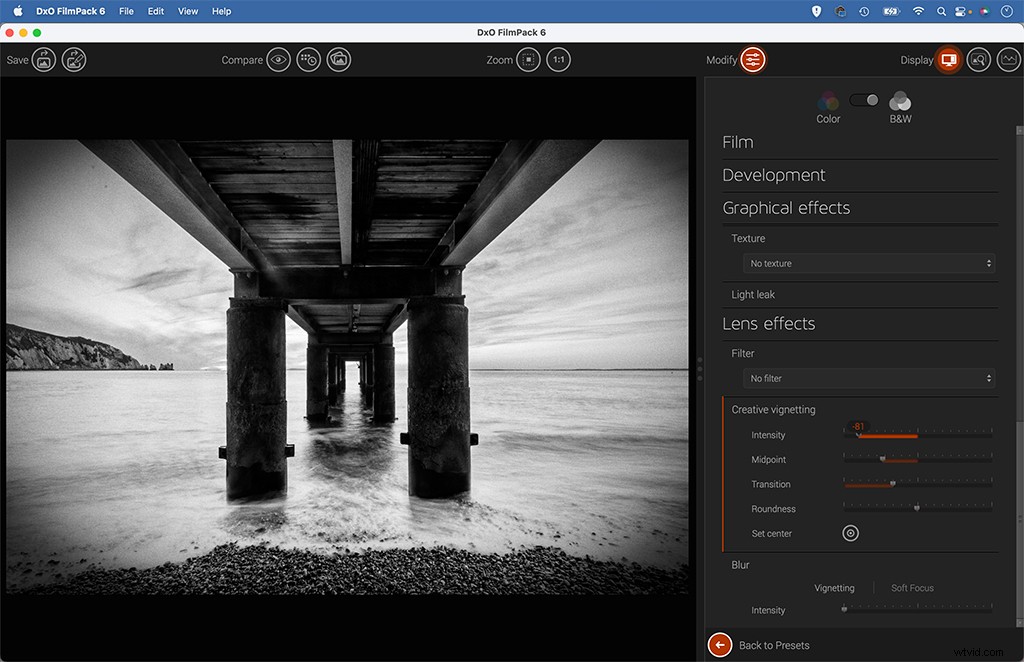The height and width of the screenshot is (662, 1024).
Task: Select the B&W rendering mode
Action: pos(899,107)
